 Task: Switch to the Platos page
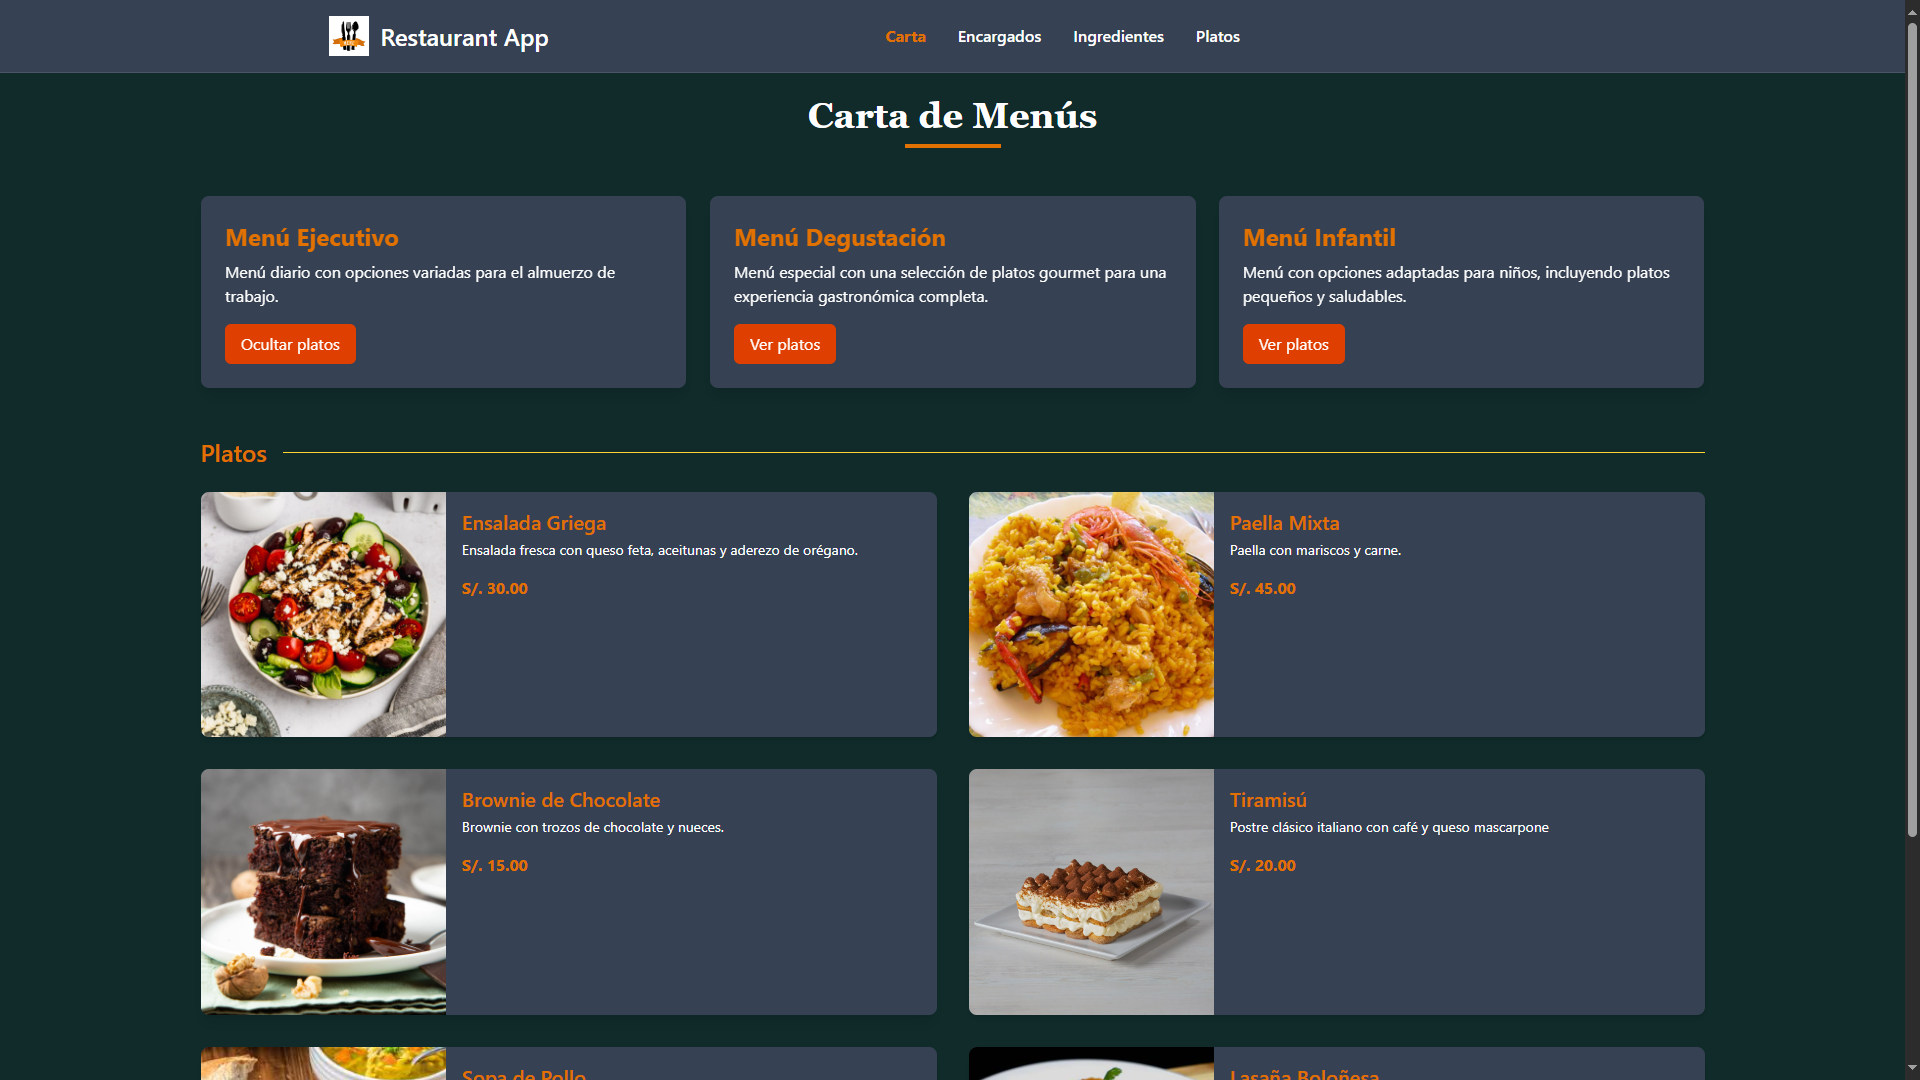1217,36
